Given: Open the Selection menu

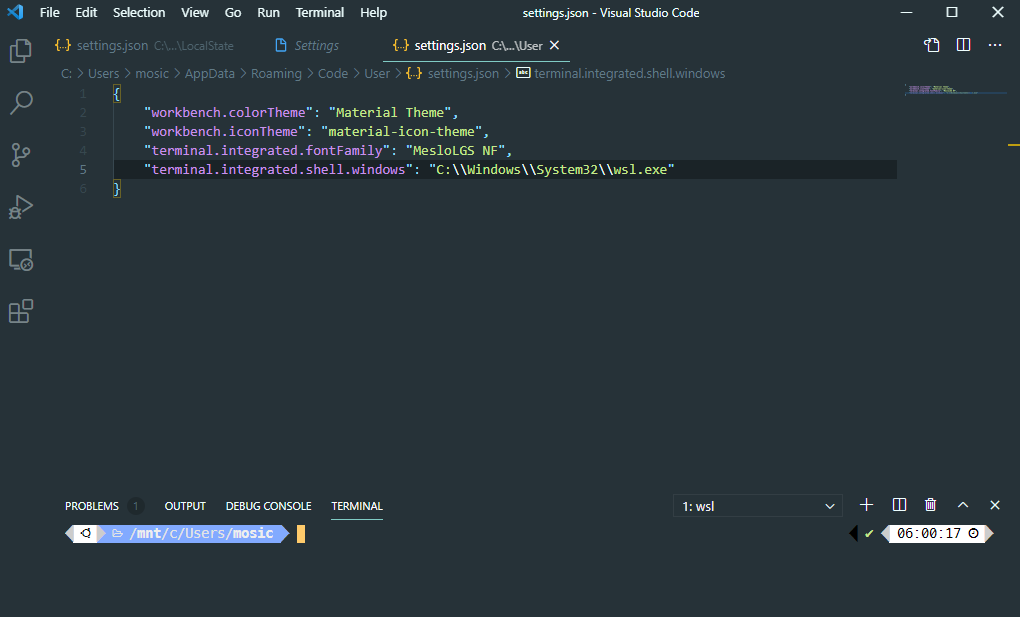Looking at the screenshot, I should 139,12.
